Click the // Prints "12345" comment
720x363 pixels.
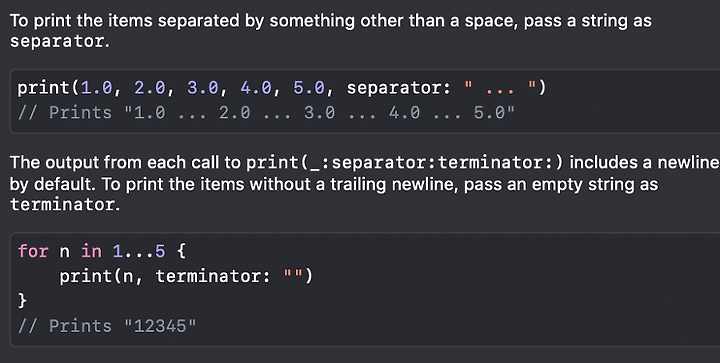coord(107,326)
